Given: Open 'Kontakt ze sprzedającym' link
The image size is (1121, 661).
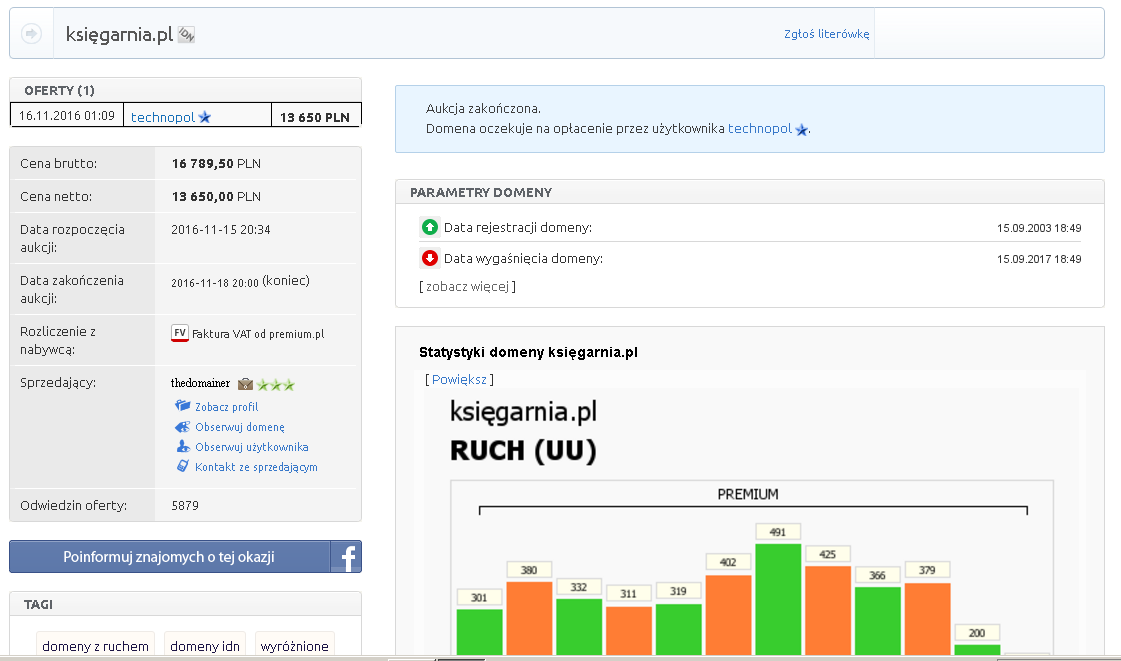Looking at the screenshot, I should (256, 467).
